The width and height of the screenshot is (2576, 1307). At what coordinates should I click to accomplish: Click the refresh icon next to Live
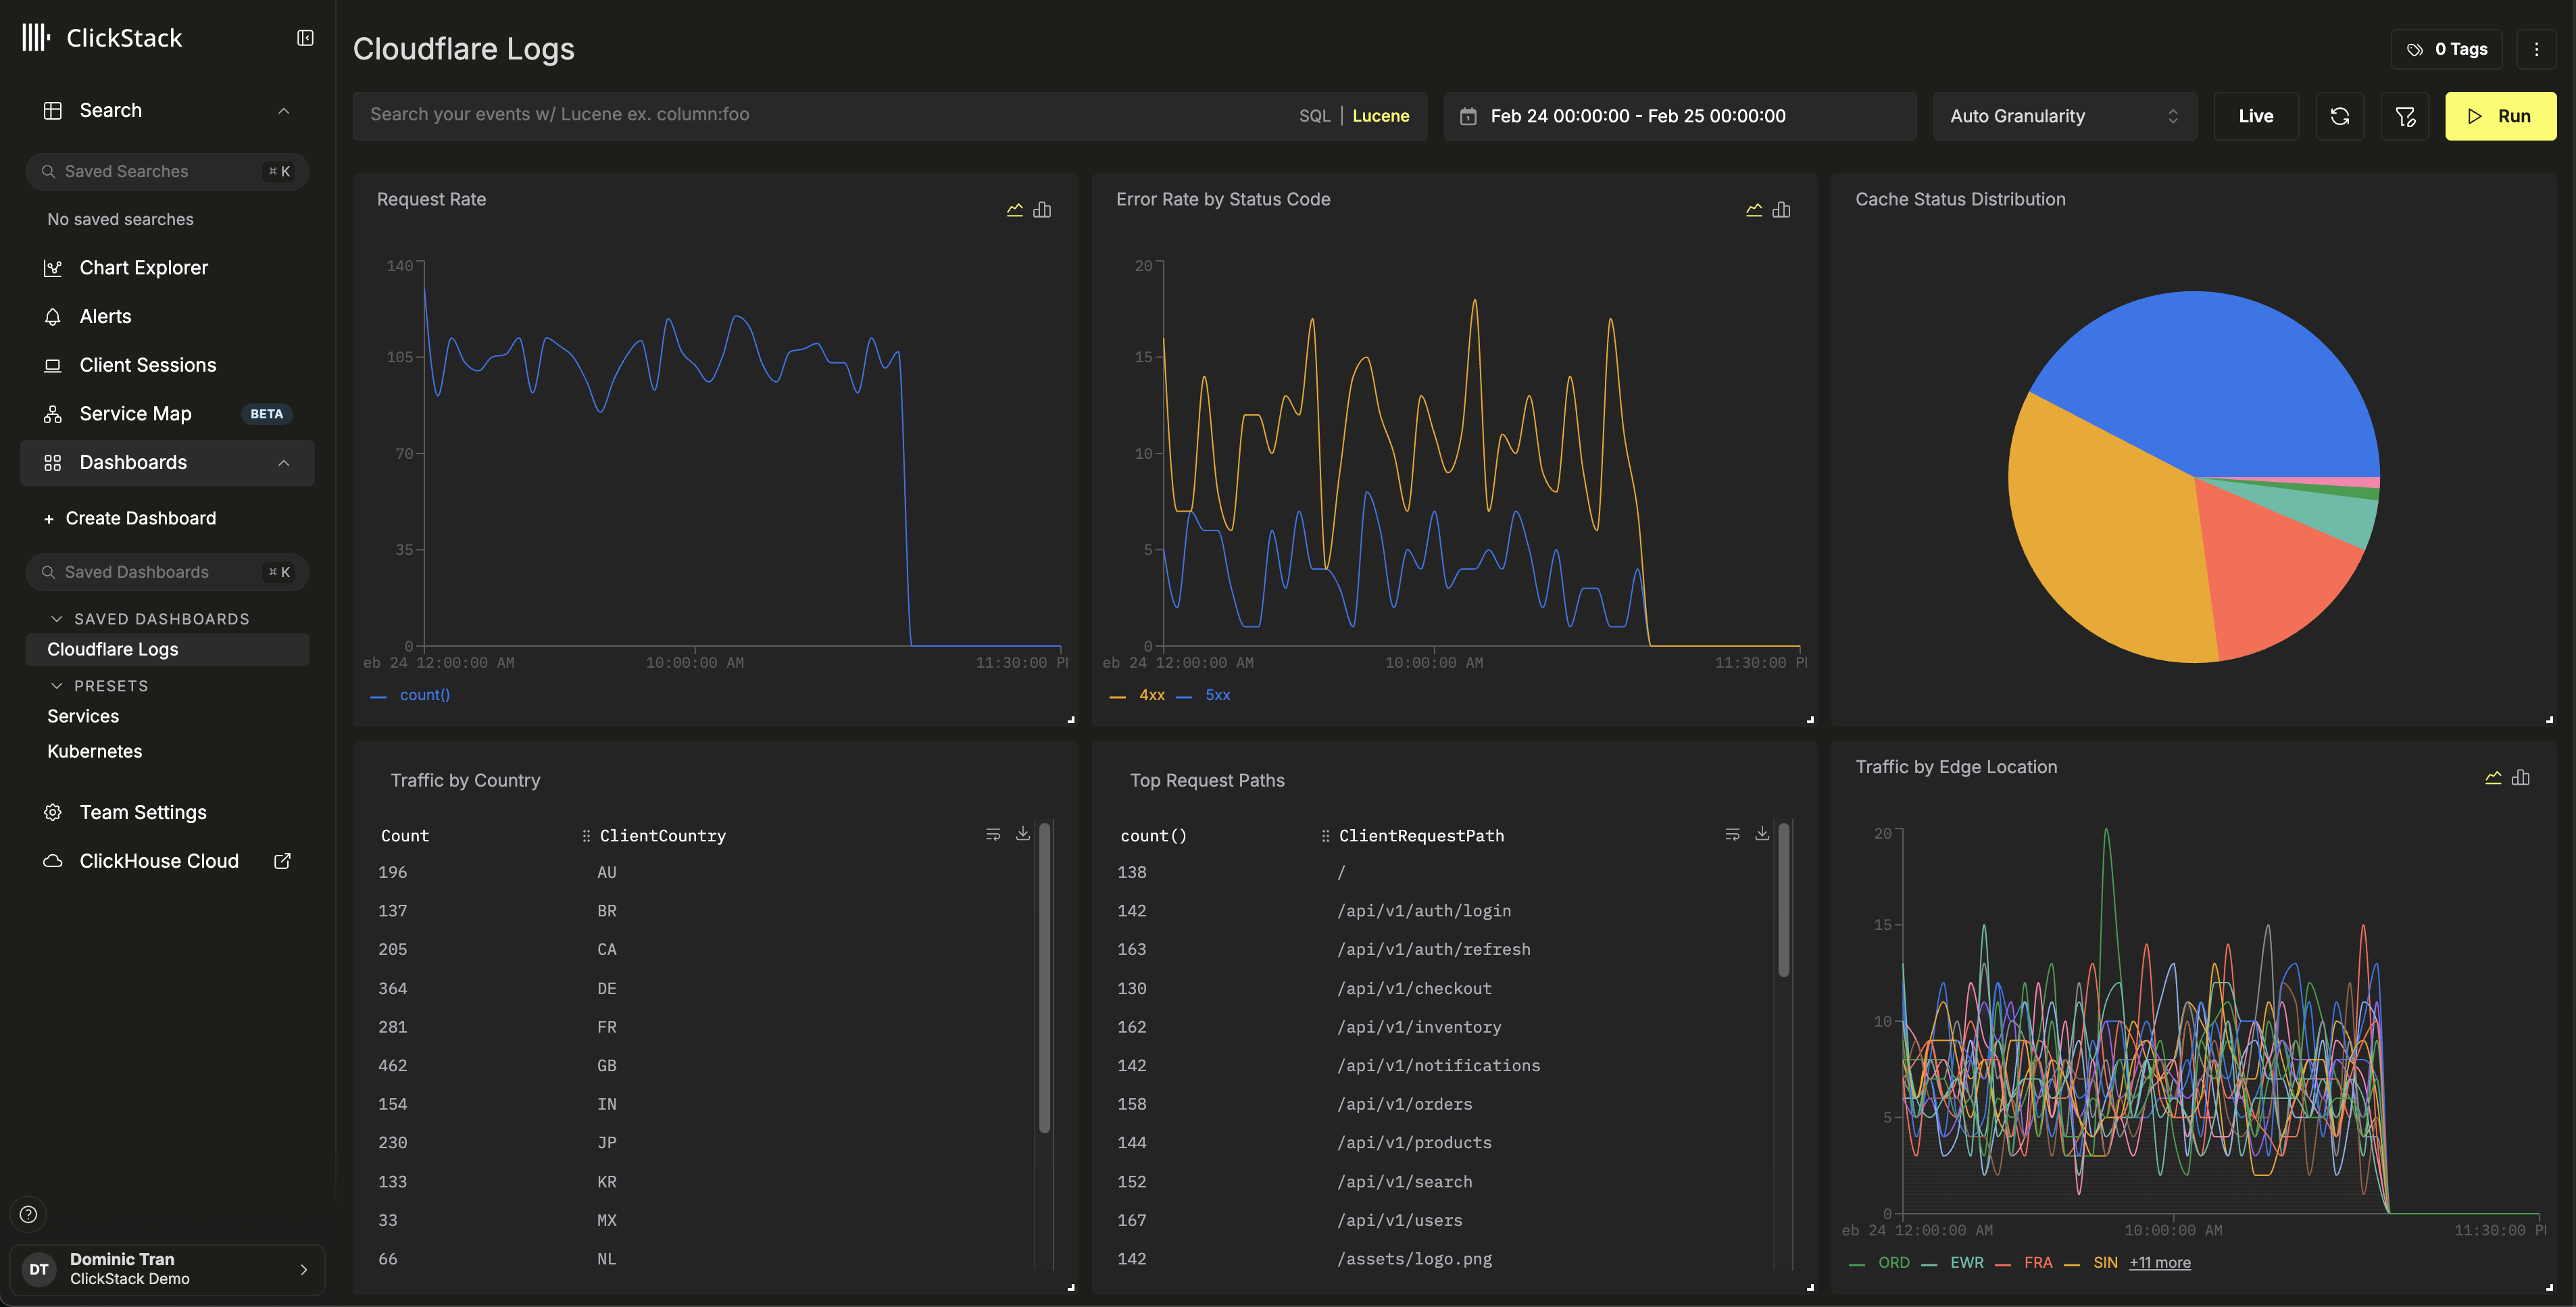click(x=2339, y=116)
